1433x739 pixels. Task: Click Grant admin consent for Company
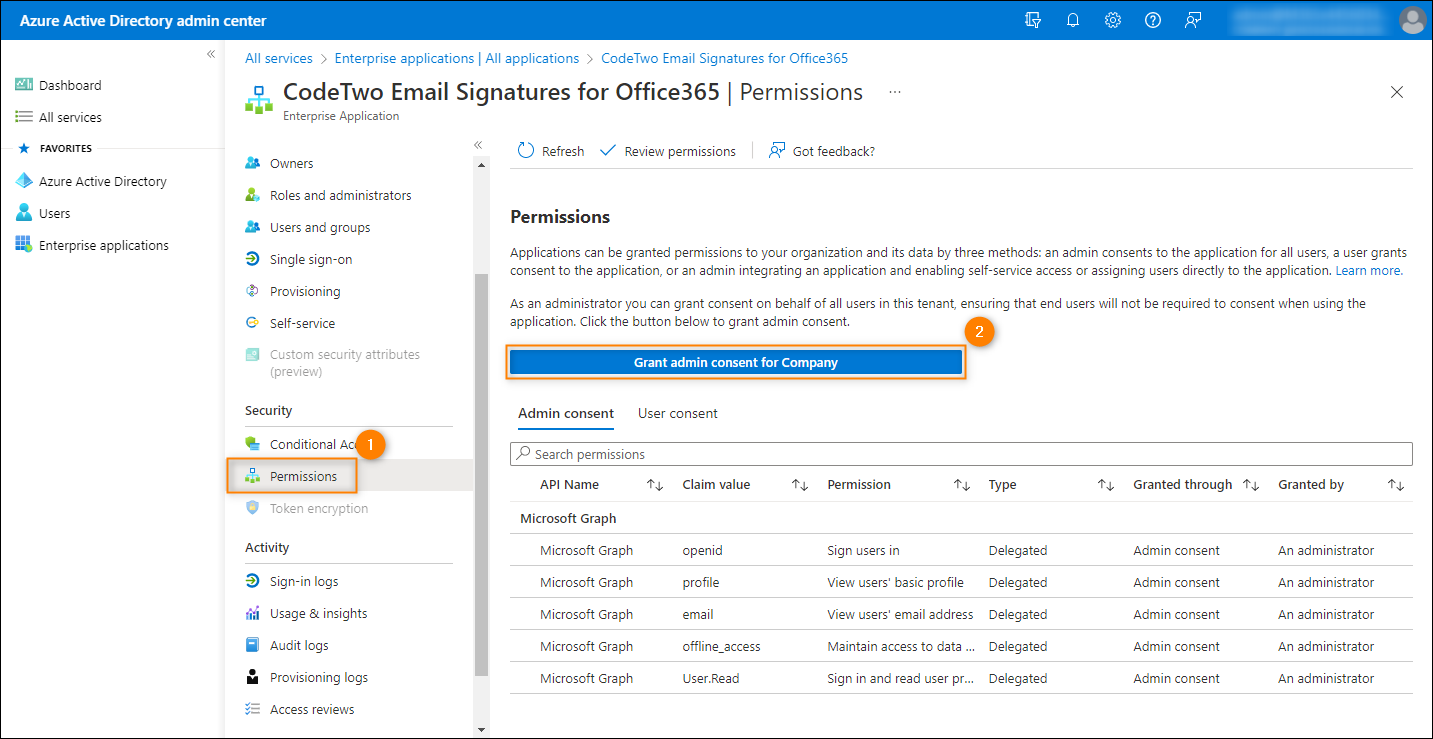tap(736, 362)
